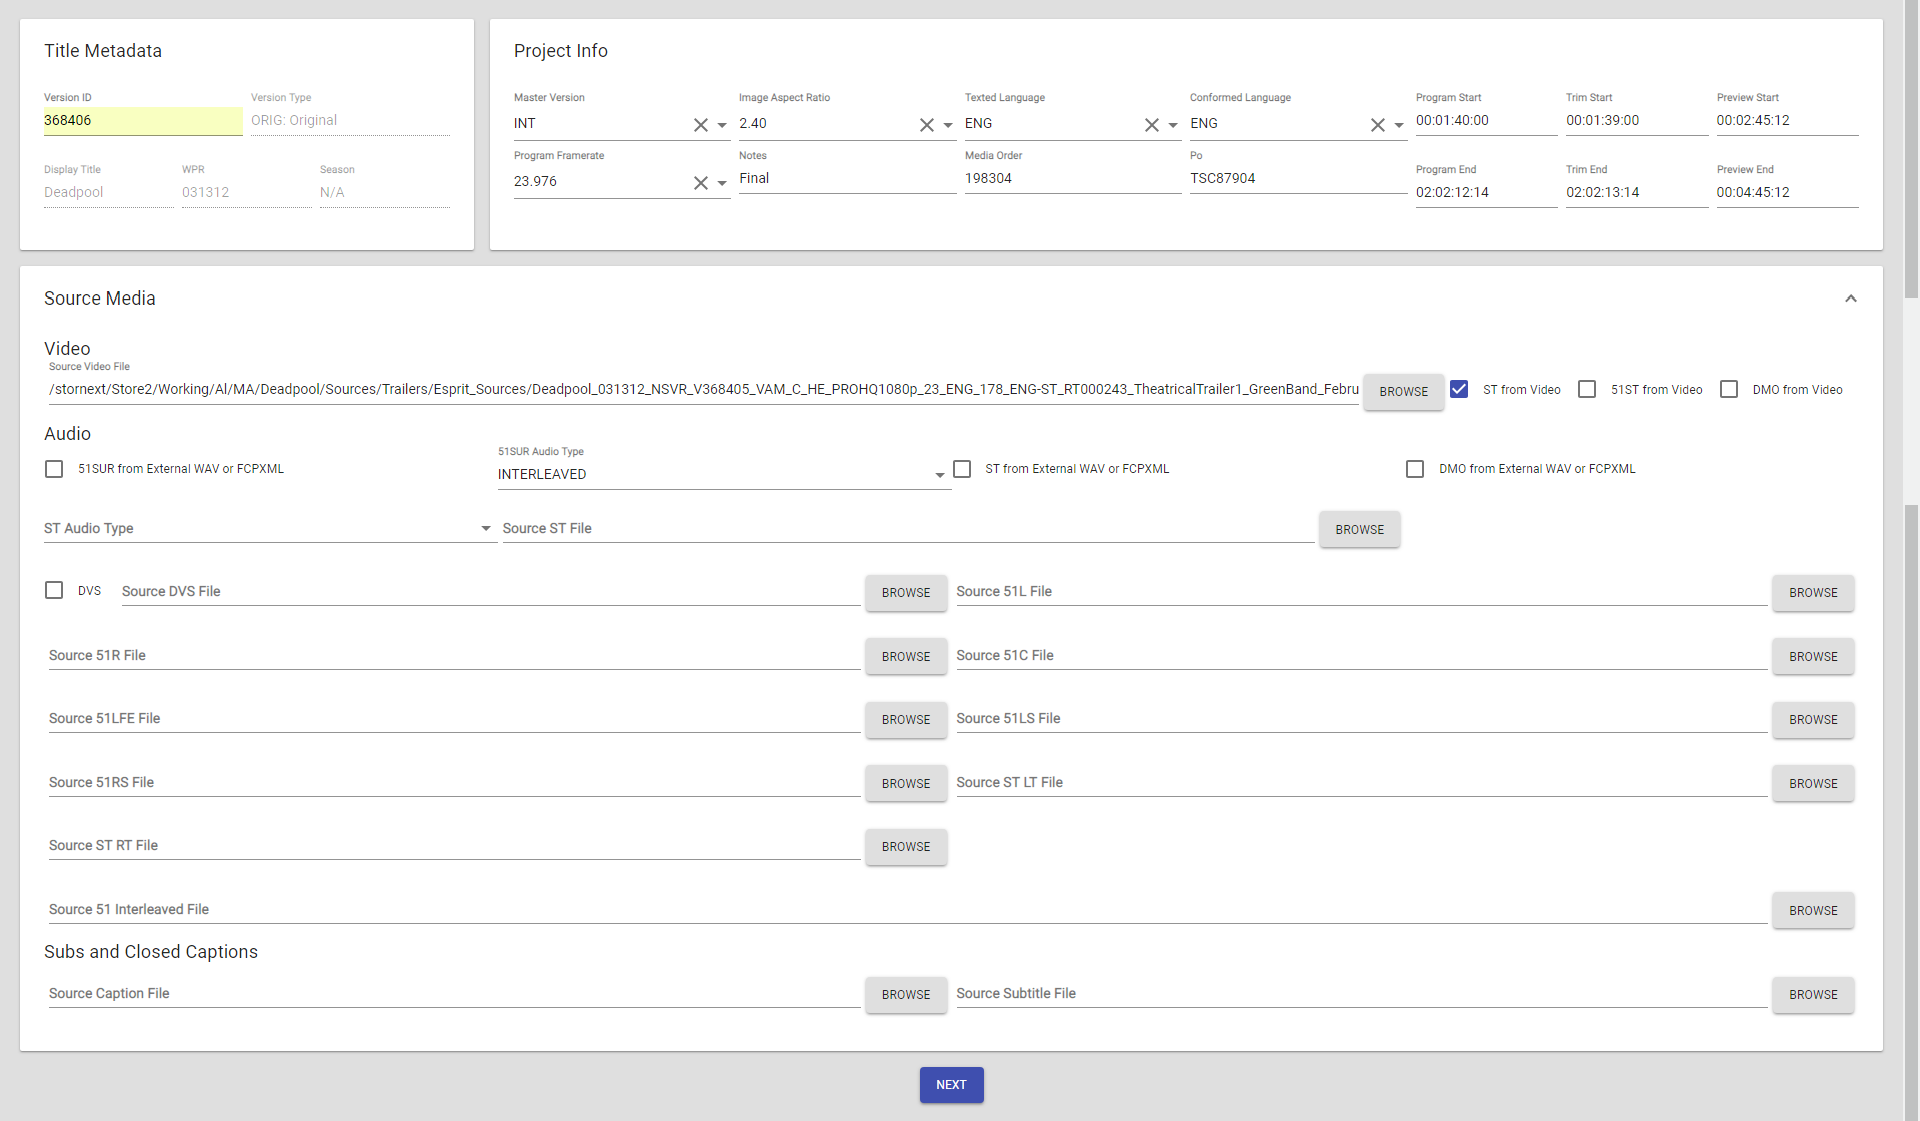The image size is (1920, 1121).
Task: Click the NEXT button
Action: [951, 1085]
